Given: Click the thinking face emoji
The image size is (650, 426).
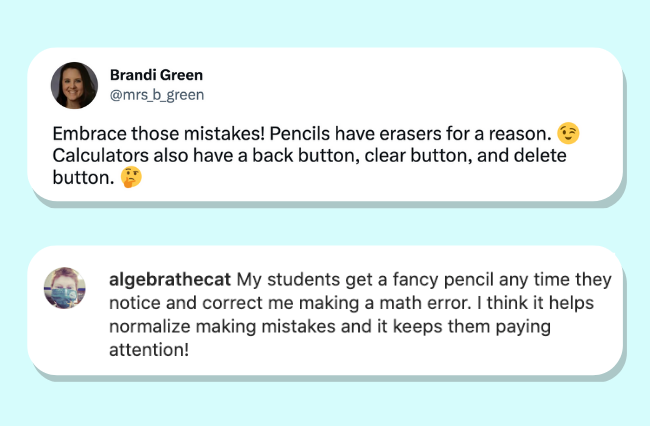Looking at the screenshot, I should click(130, 178).
